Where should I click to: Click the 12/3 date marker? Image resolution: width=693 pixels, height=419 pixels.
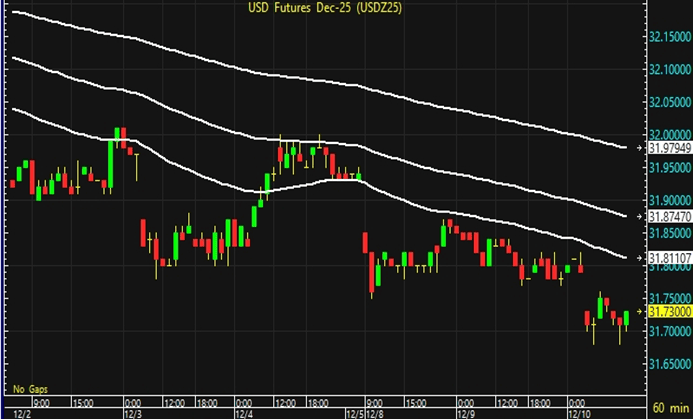coord(131,411)
